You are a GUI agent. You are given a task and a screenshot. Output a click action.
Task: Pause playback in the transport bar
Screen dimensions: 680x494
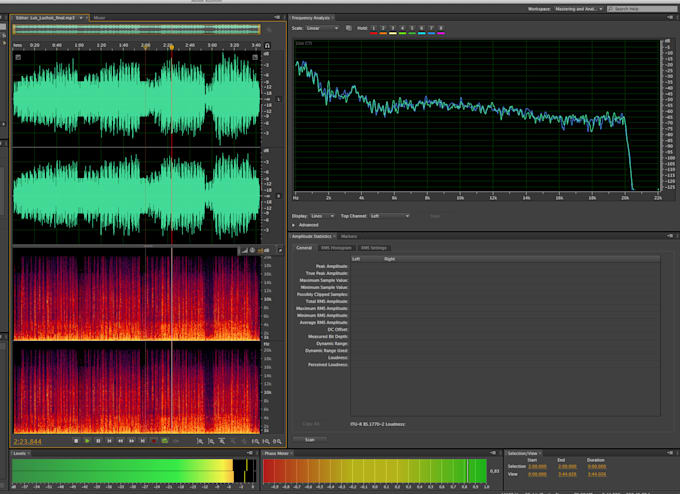pyautogui.click(x=98, y=440)
